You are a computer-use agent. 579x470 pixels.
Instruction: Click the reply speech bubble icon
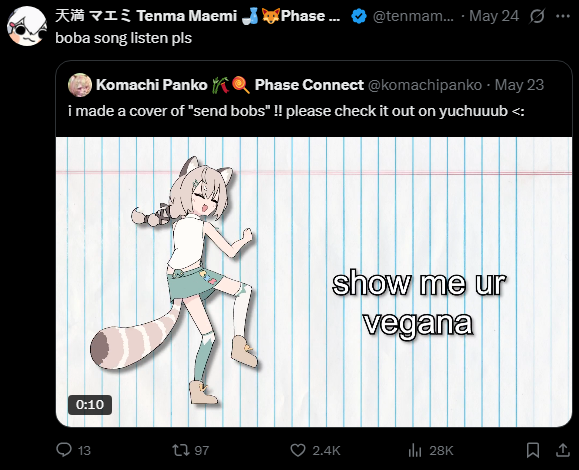pyautogui.click(x=64, y=450)
